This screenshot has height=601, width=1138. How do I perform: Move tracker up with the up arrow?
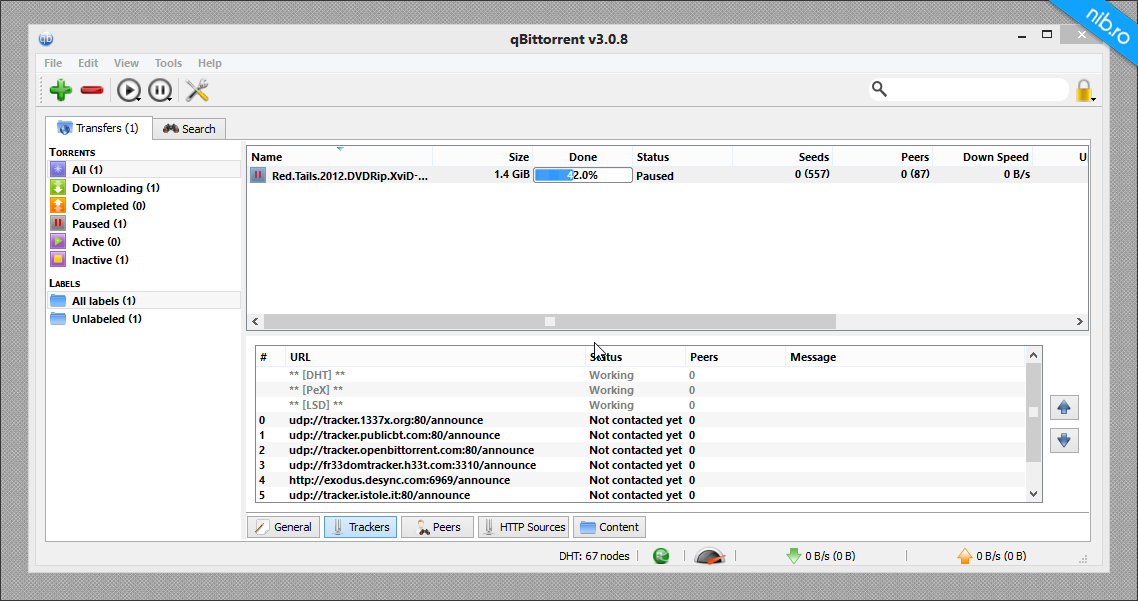point(1064,408)
